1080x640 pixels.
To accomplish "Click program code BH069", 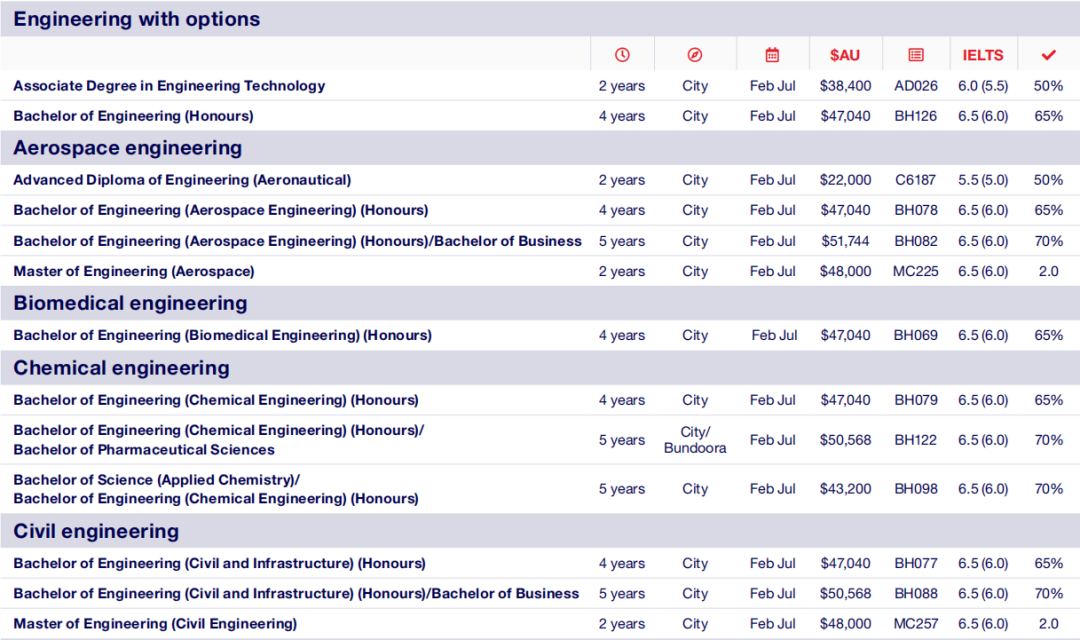I will point(915,336).
